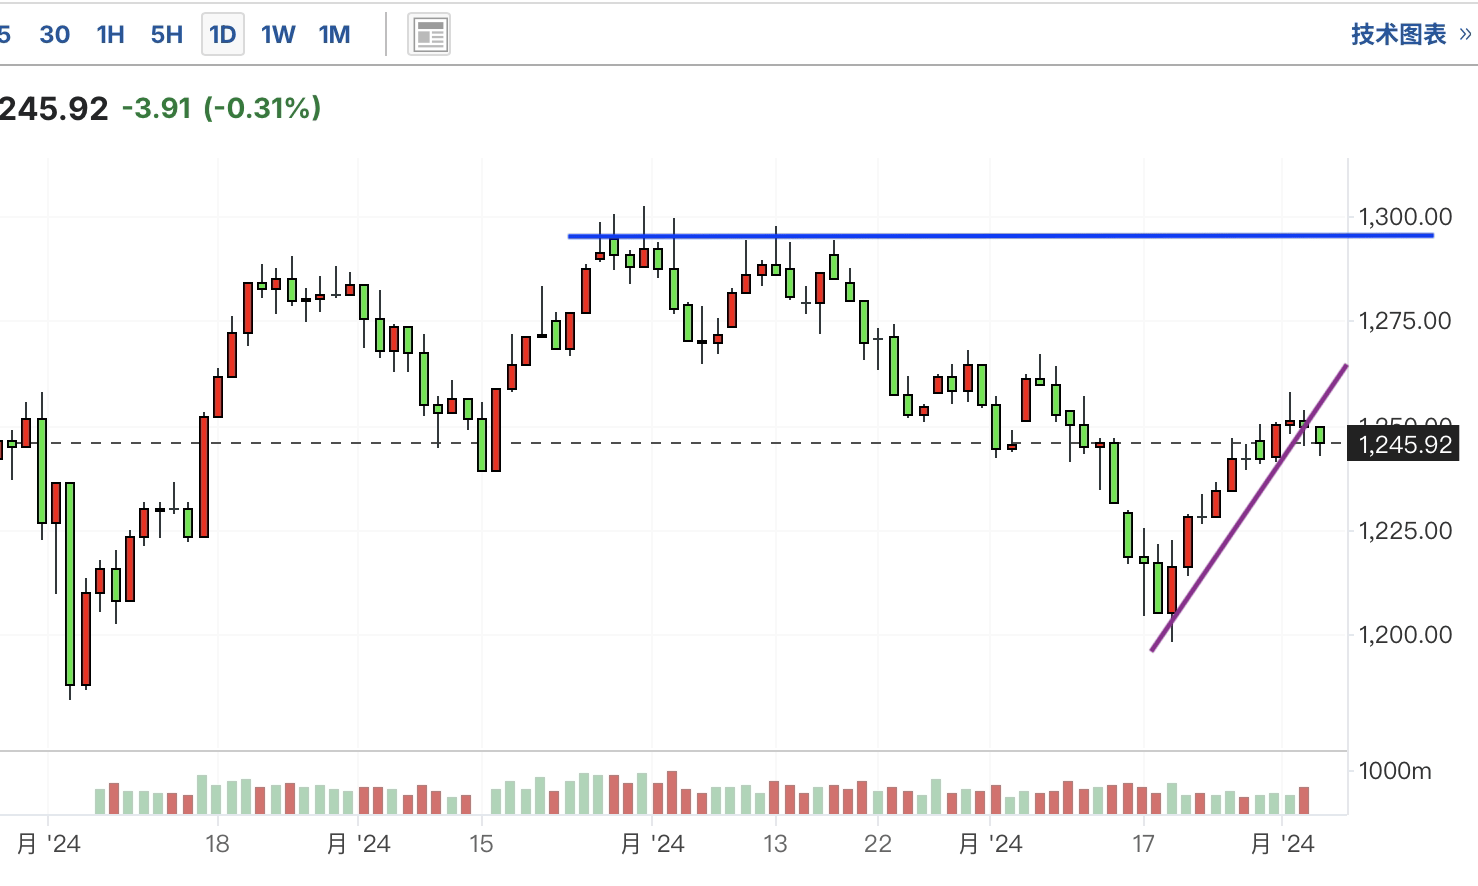Click the 1,275.00 axis label
The height and width of the screenshot is (886, 1478).
(x=1404, y=321)
